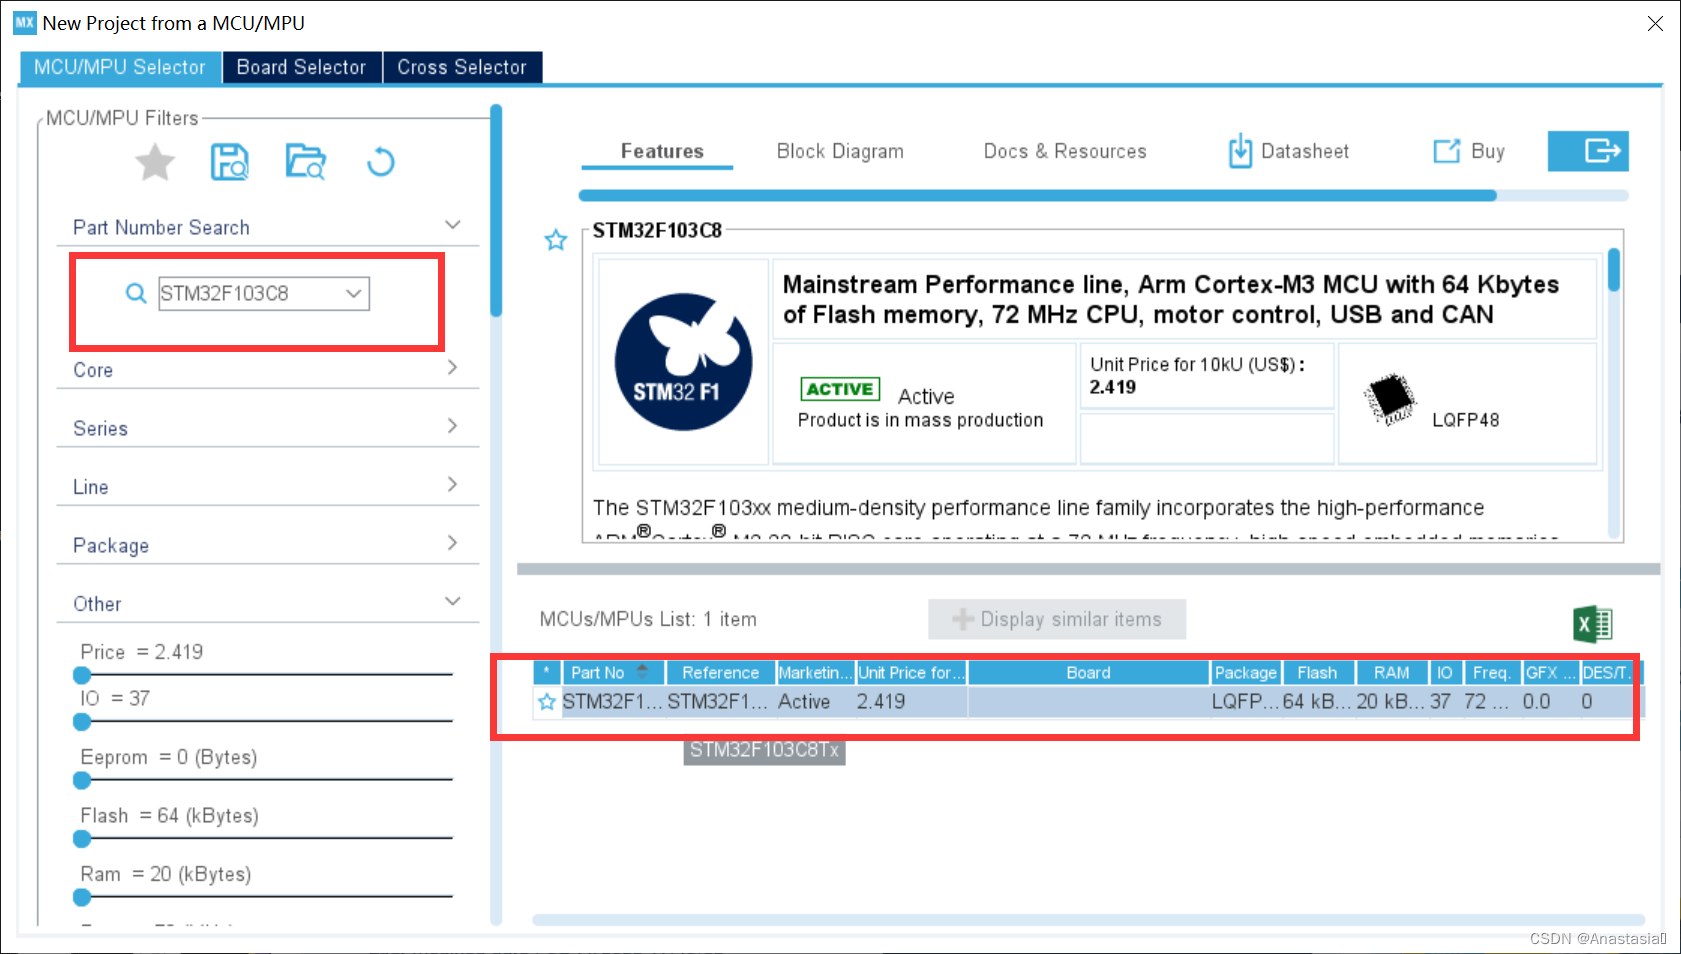Sort by the GFX column header

(x=1550, y=673)
